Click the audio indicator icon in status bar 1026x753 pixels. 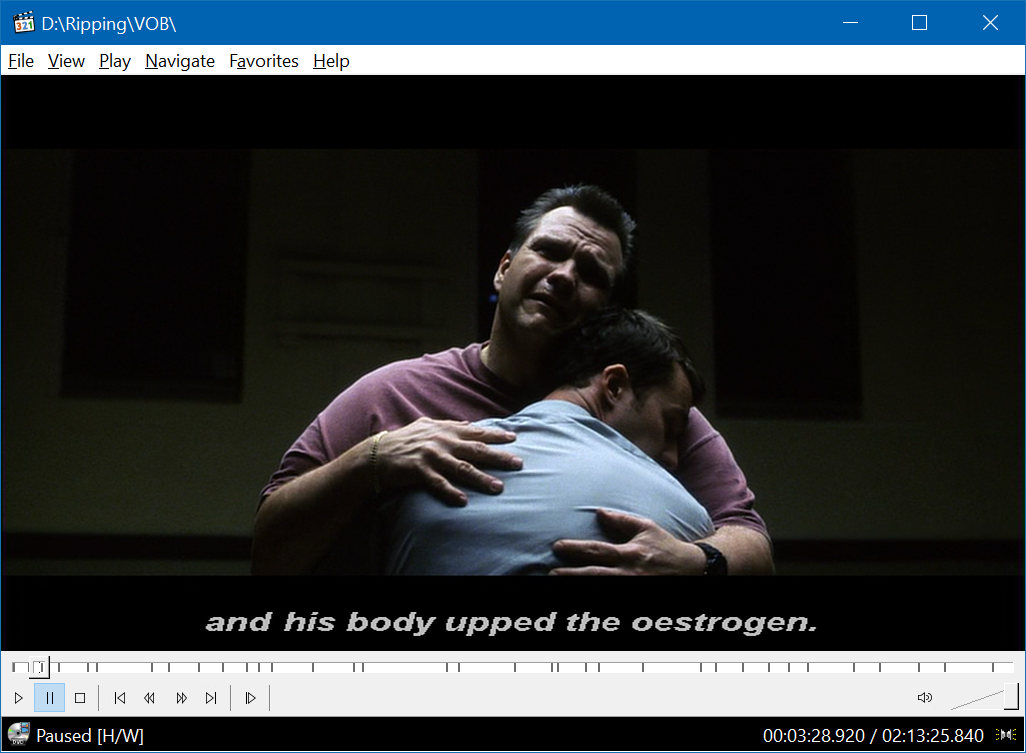(x=1006, y=735)
